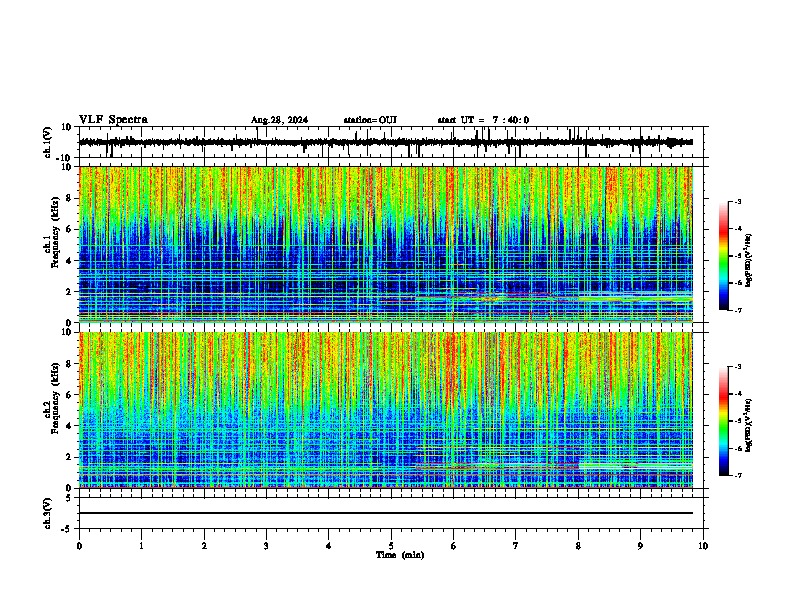Click the ch.1 spectrogram panel
This screenshot has height=612, width=792.
click(385, 244)
